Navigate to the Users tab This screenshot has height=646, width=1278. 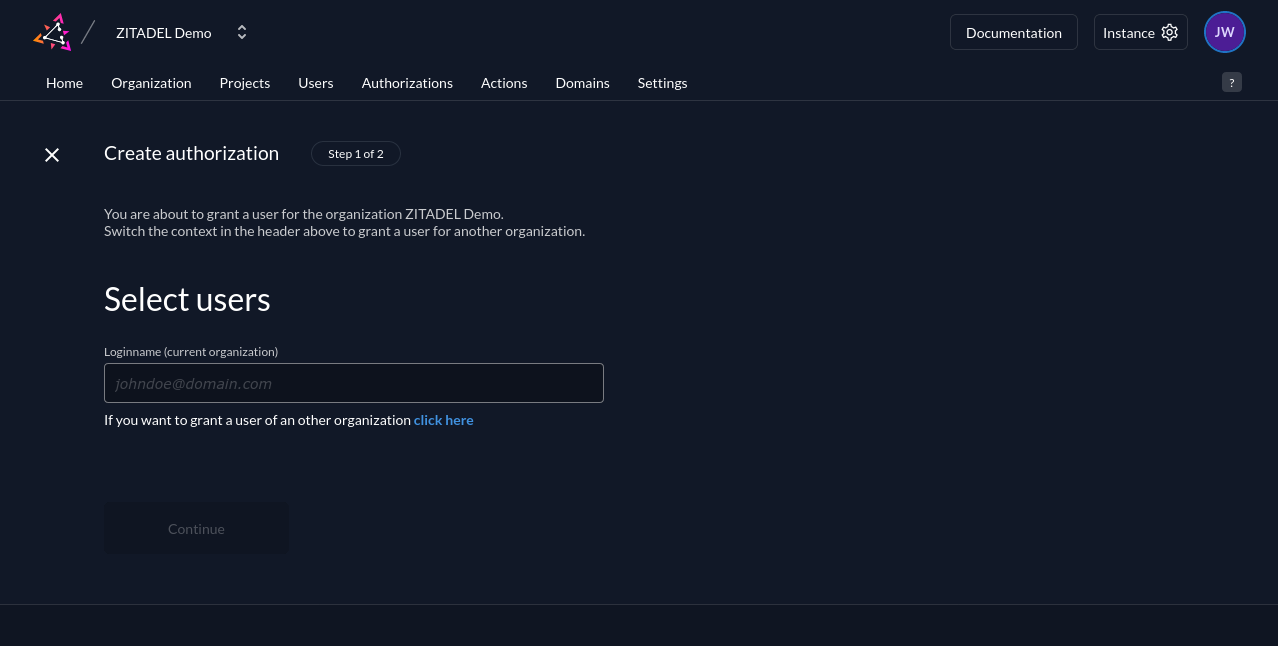[x=316, y=83]
